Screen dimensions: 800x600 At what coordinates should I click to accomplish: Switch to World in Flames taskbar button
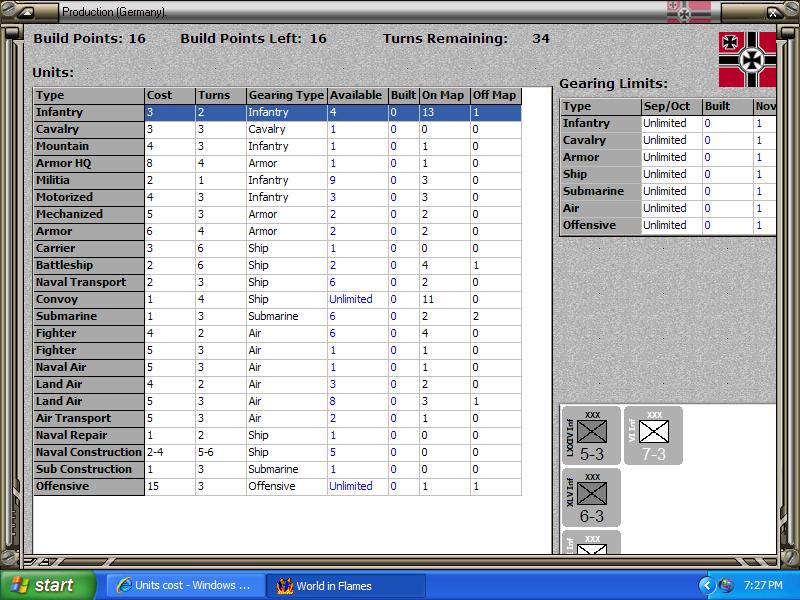pyautogui.click(x=346, y=586)
